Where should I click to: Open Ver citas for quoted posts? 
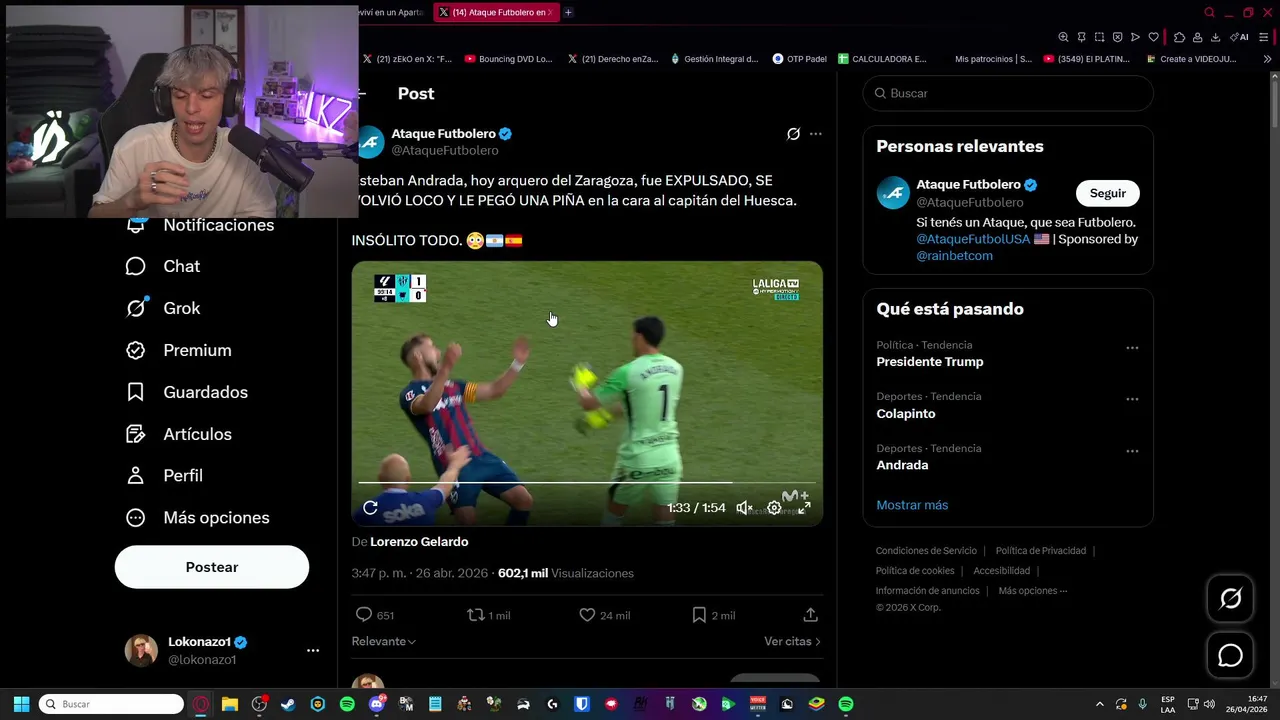[x=792, y=641]
